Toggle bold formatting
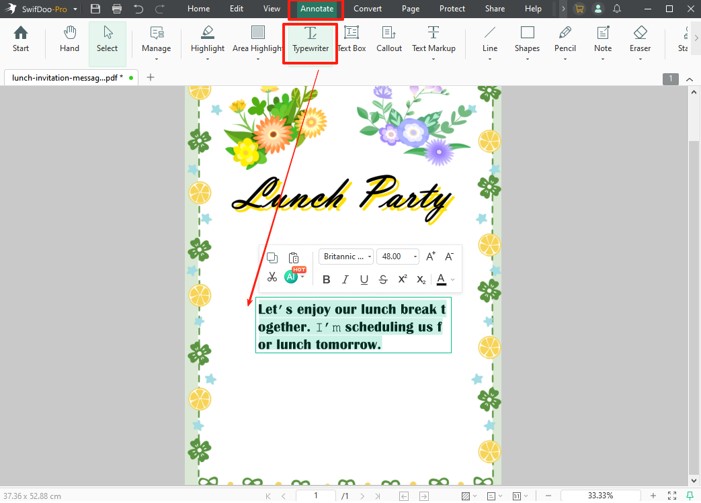701x503 pixels. 326,279
